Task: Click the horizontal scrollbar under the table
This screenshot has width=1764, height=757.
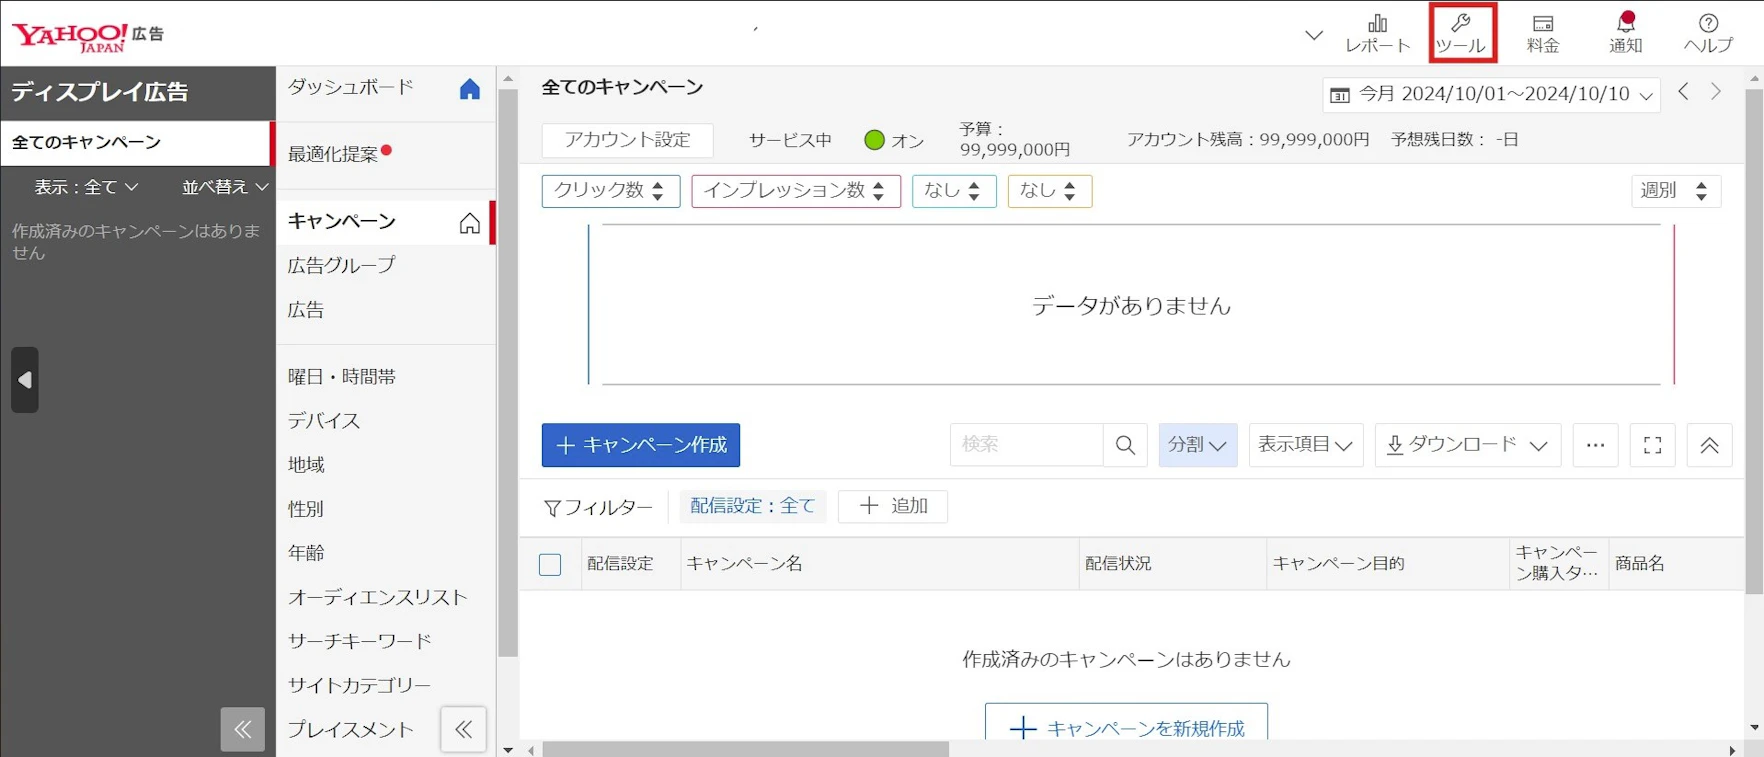Action: tap(746, 750)
